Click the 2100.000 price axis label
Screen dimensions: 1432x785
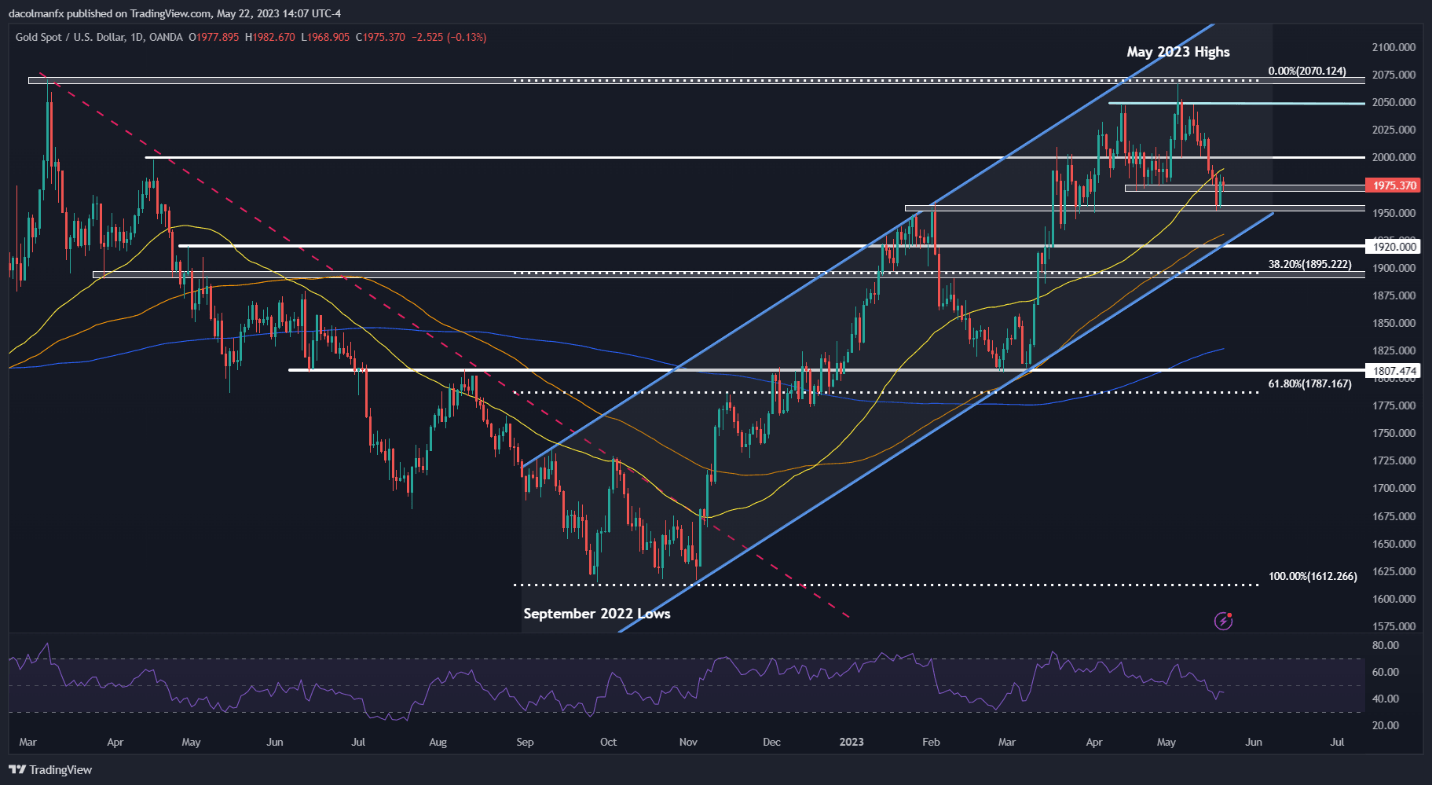tap(1394, 47)
